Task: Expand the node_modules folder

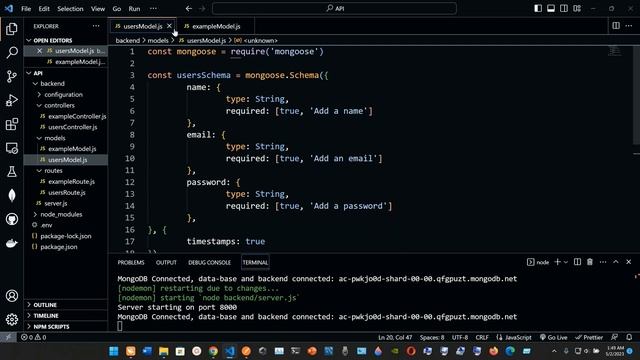Action: [x=61, y=214]
